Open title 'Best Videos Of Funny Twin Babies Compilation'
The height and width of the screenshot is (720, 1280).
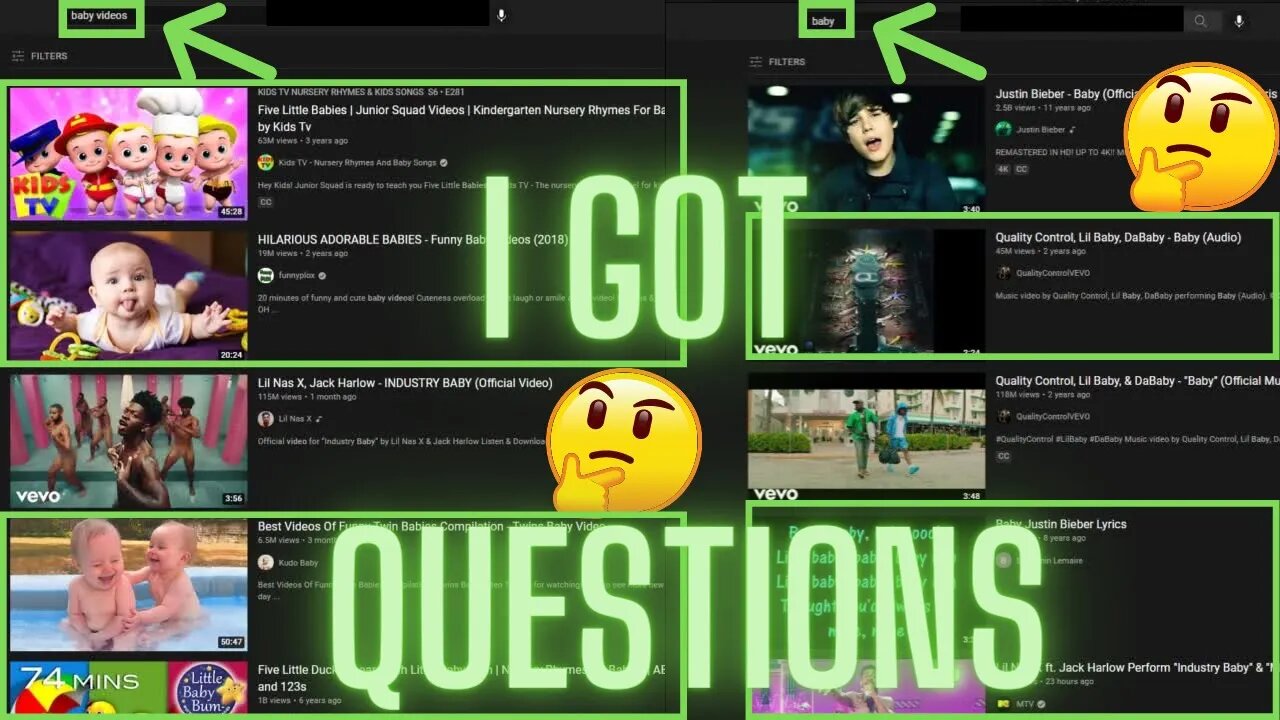(x=432, y=526)
